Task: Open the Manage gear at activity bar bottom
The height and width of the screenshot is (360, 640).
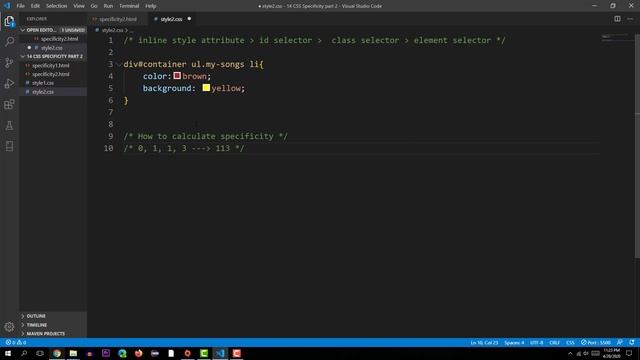Action: (9, 327)
